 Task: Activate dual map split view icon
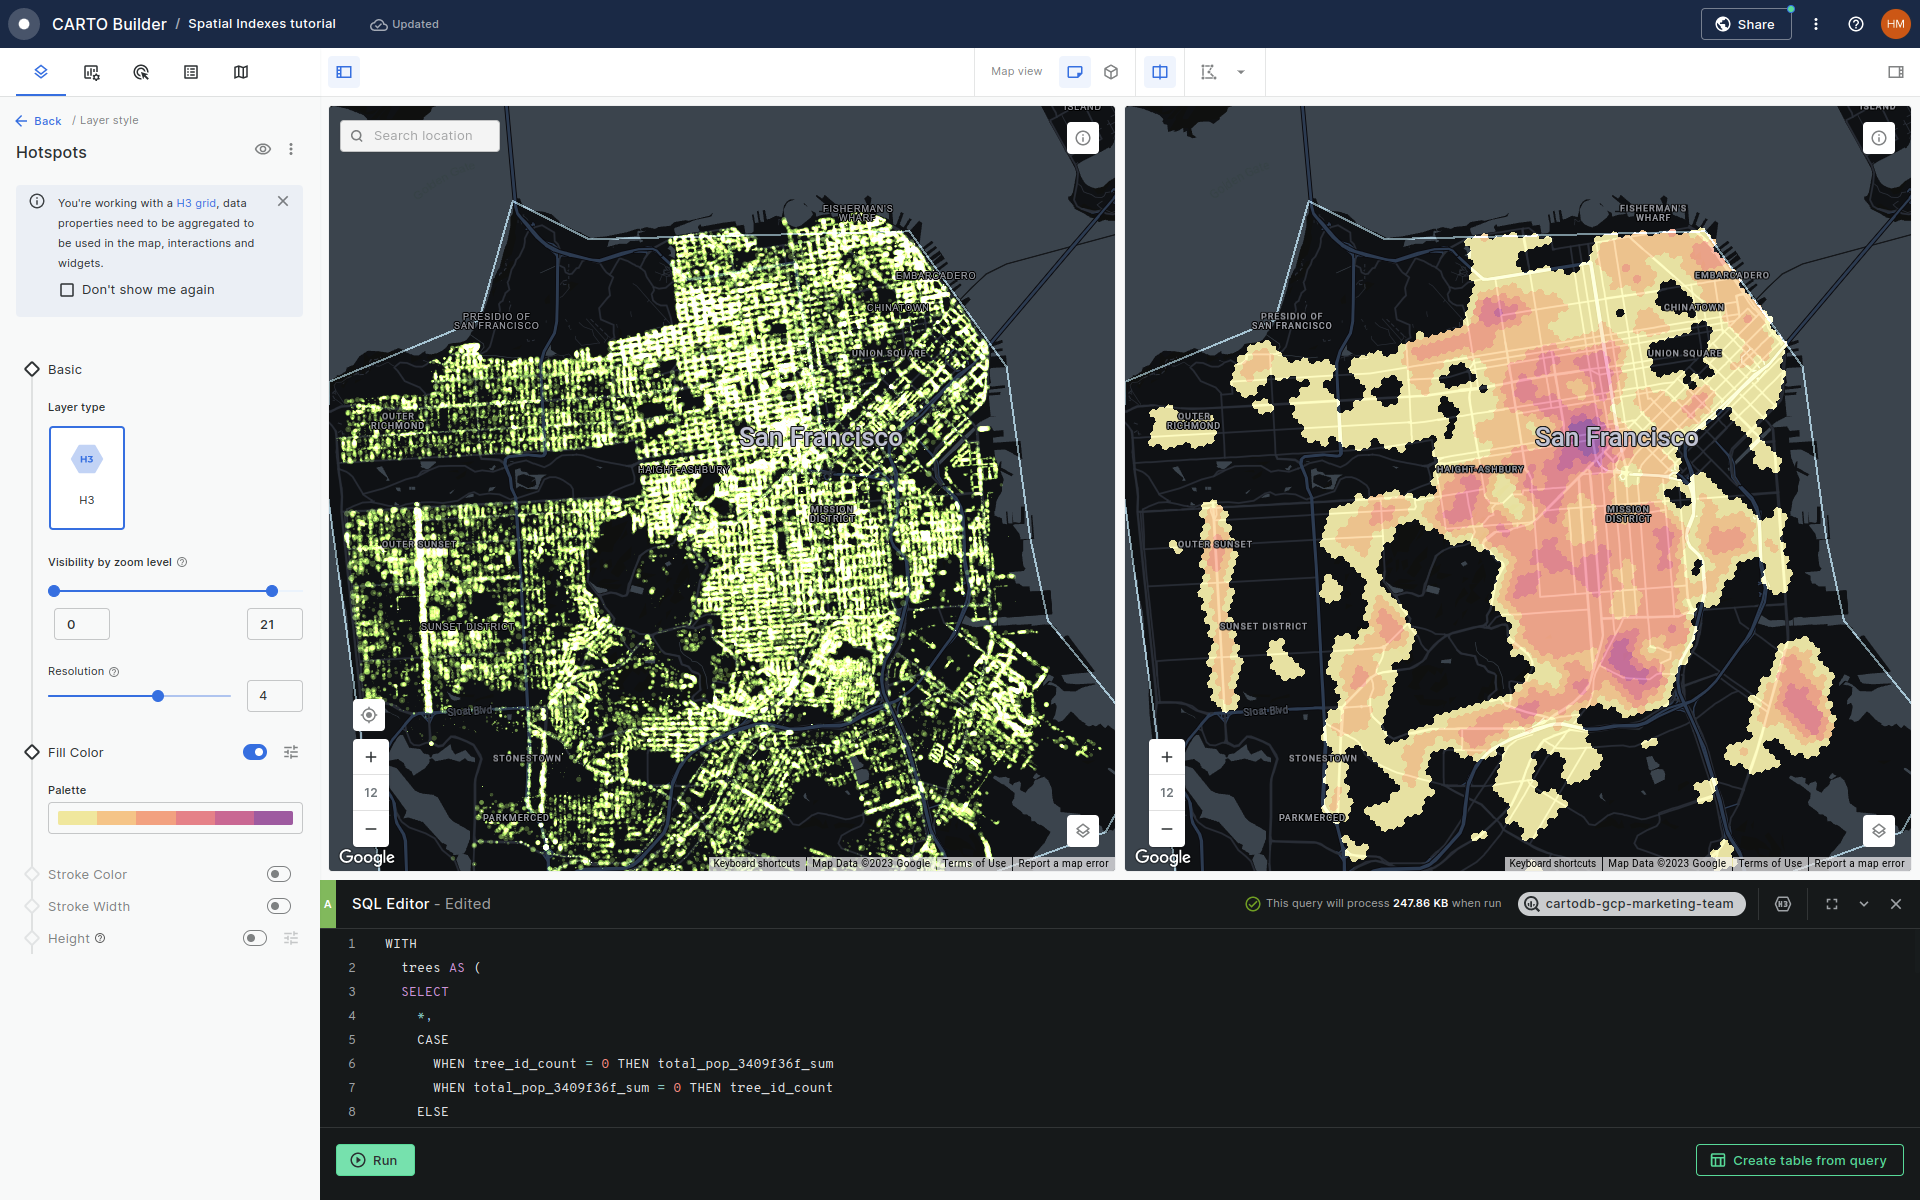point(1160,72)
